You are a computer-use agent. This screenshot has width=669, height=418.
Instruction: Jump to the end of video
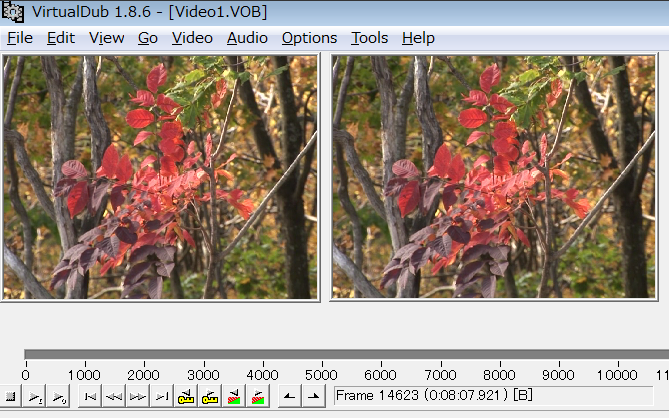(162, 397)
